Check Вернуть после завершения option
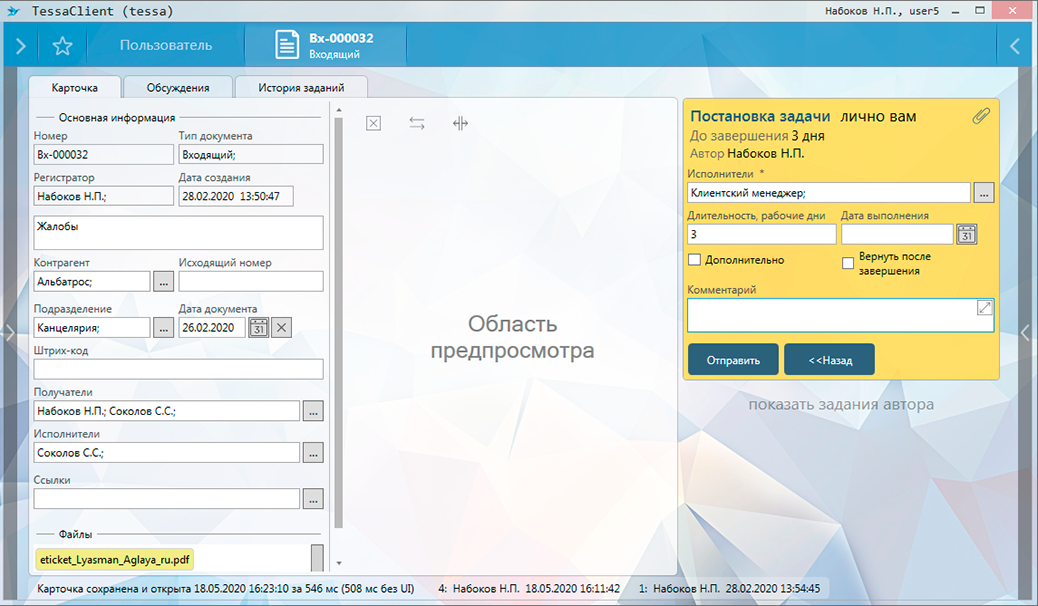Image resolution: width=1038 pixels, height=606 pixels. click(x=848, y=264)
